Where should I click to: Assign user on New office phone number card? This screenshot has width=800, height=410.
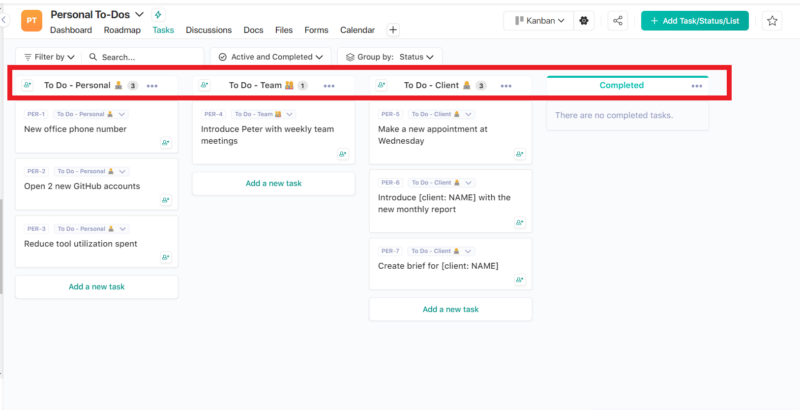pyautogui.click(x=165, y=143)
